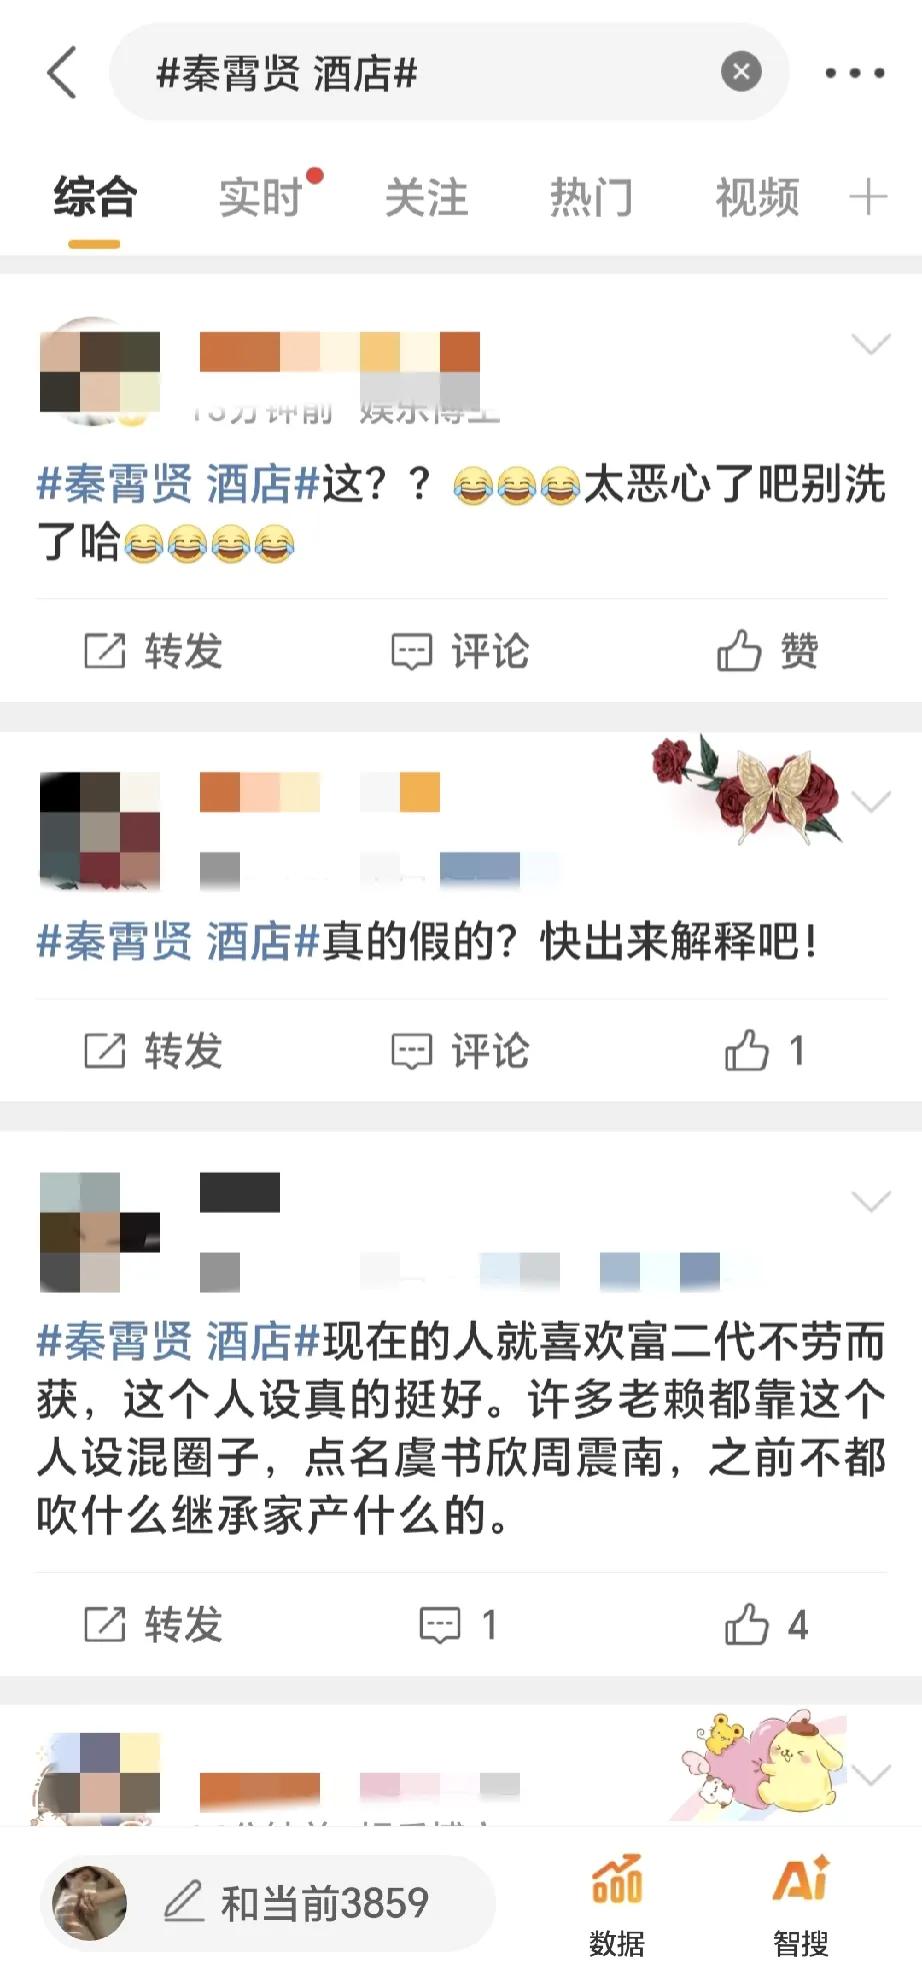This screenshot has height=1980, width=922.
Task: View comment on third post showing 1
Action: tap(458, 1625)
